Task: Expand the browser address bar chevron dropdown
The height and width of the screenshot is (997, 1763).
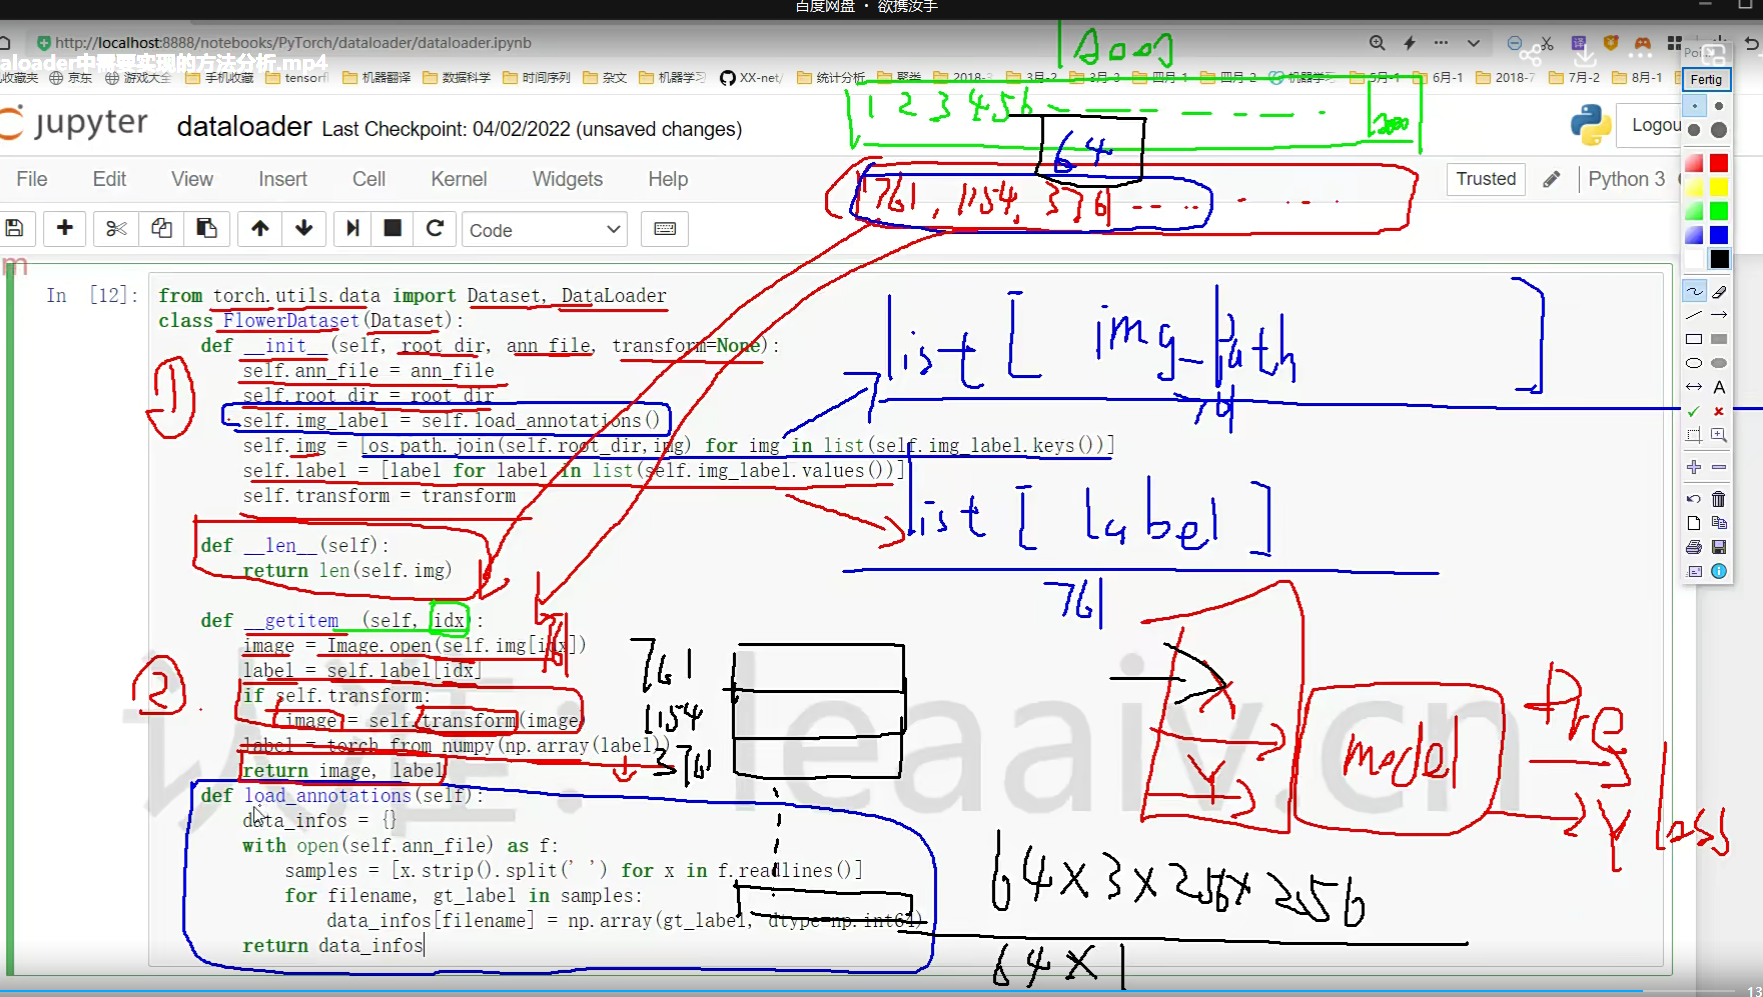Action: [1473, 43]
